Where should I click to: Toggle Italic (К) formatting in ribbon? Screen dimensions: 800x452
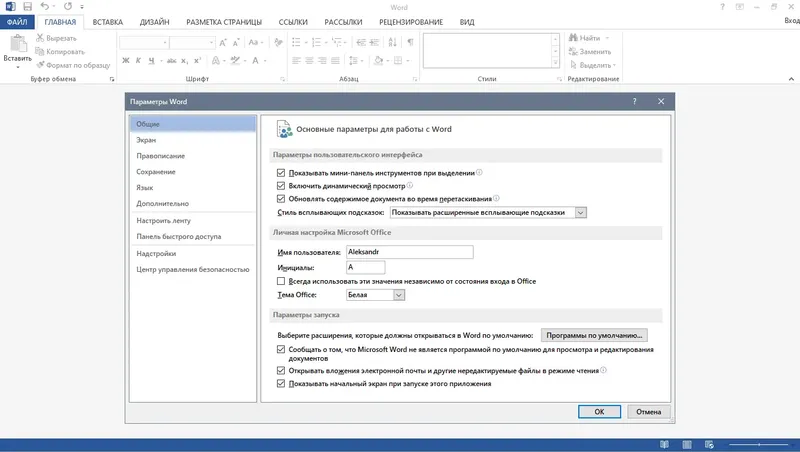(x=138, y=61)
